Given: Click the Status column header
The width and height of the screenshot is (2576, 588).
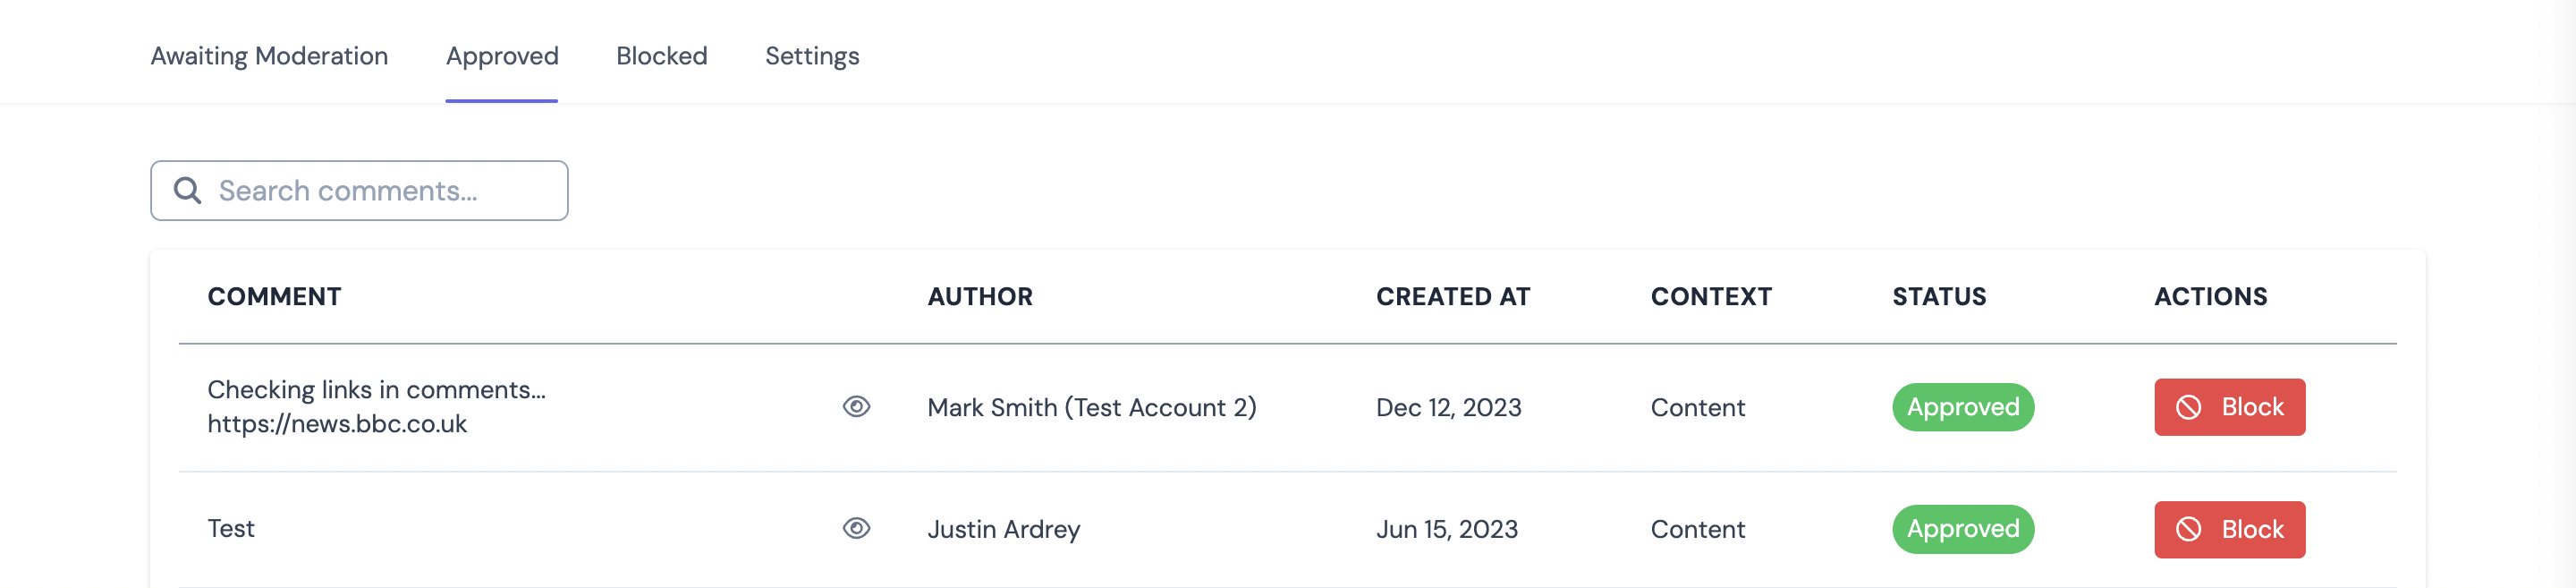Looking at the screenshot, I should (x=1938, y=297).
